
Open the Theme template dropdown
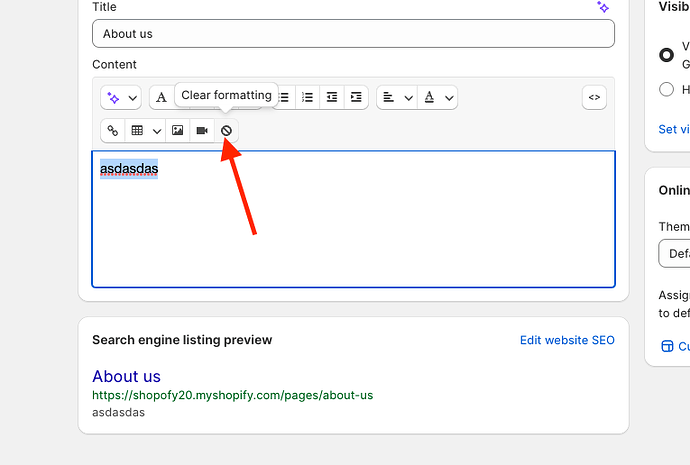(674, 253)
